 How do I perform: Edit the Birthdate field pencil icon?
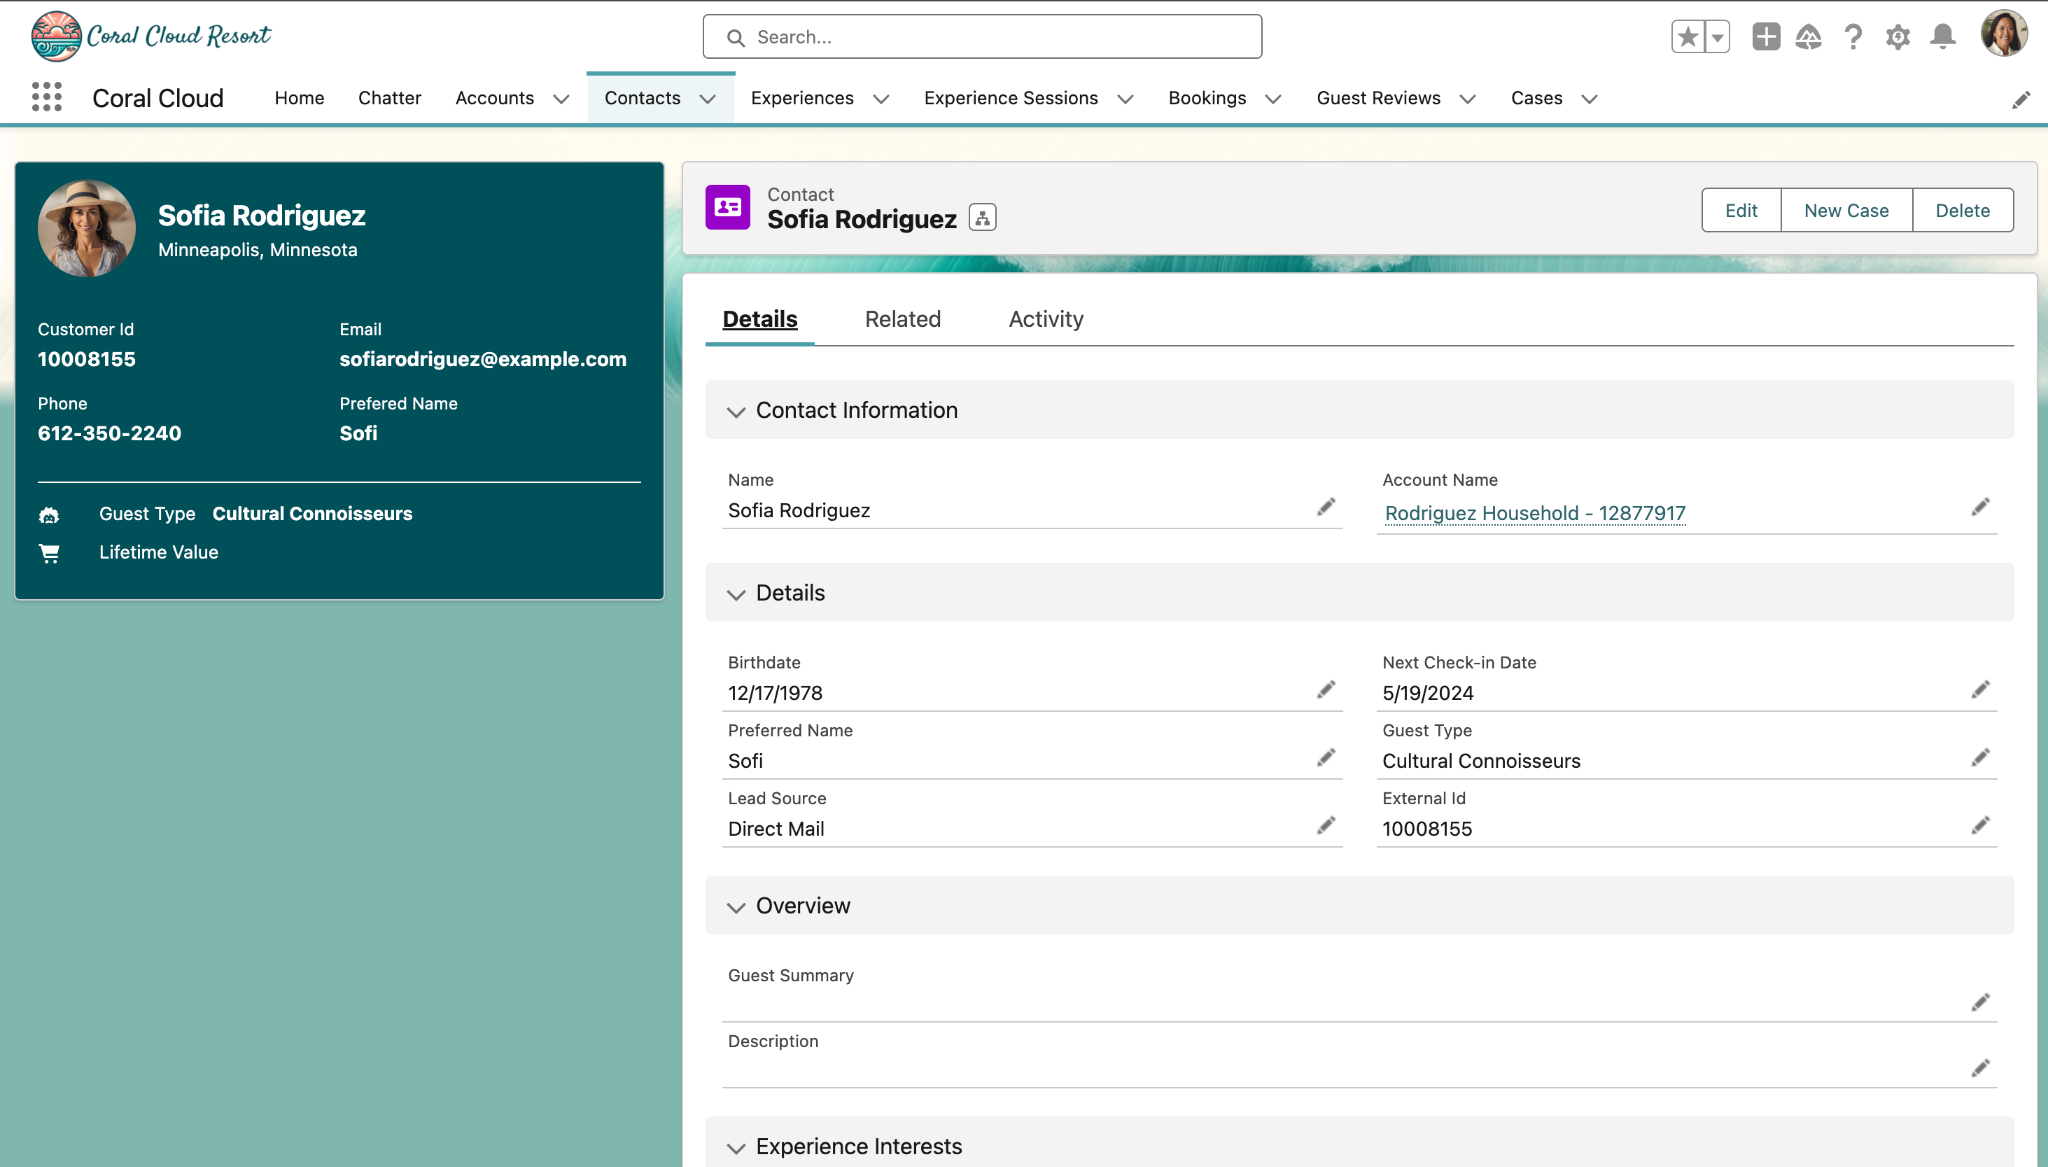(x=1326, y=690)
